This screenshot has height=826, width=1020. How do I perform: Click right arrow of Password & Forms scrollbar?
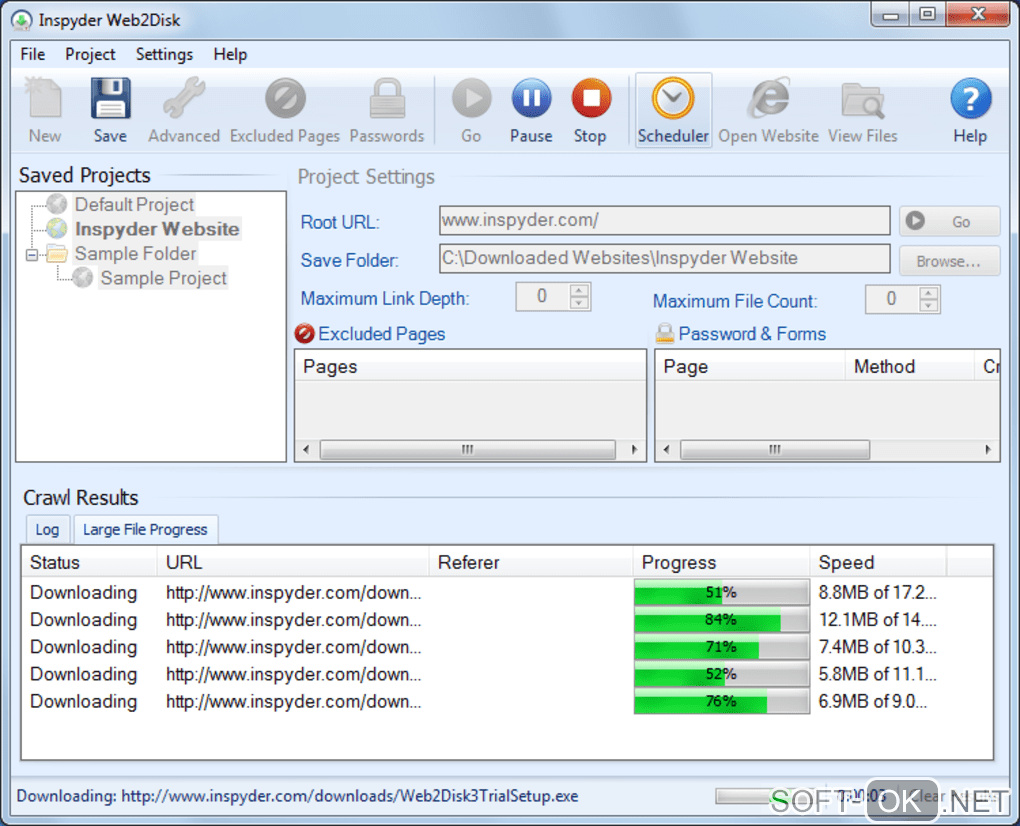coord(987,449)
